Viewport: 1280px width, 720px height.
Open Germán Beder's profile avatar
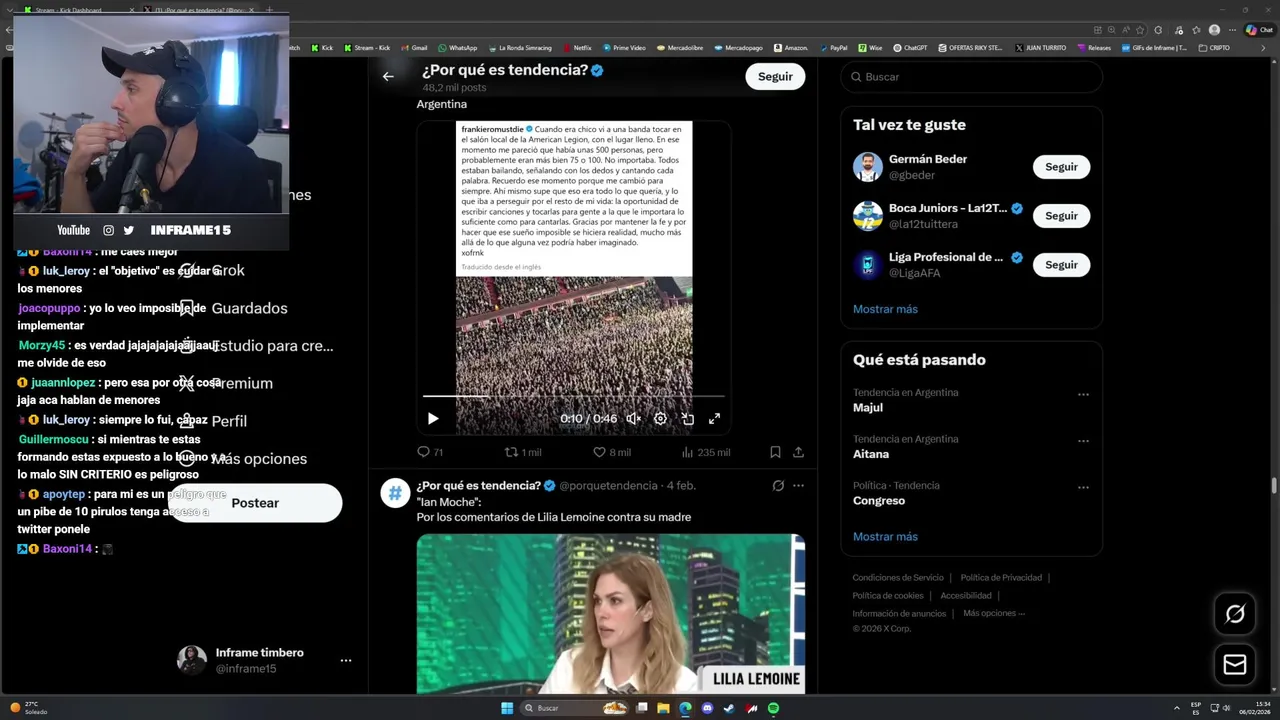coord(867,167)
